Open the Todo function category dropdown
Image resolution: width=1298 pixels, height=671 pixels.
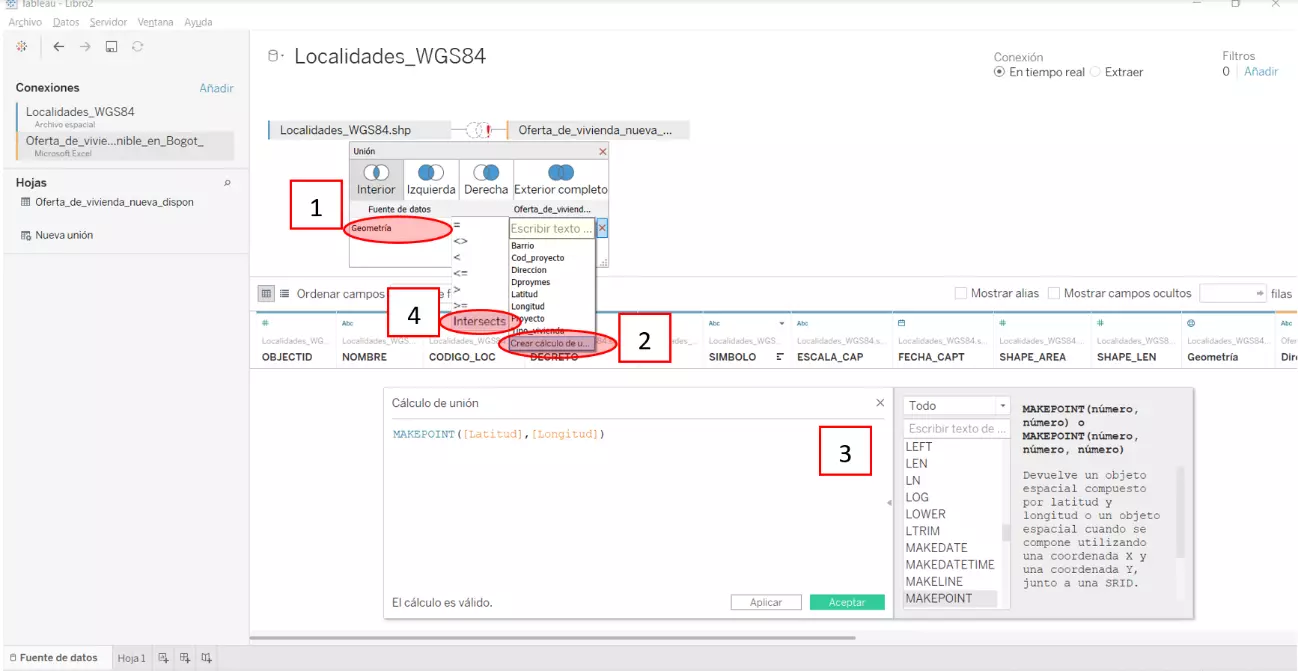957,406
